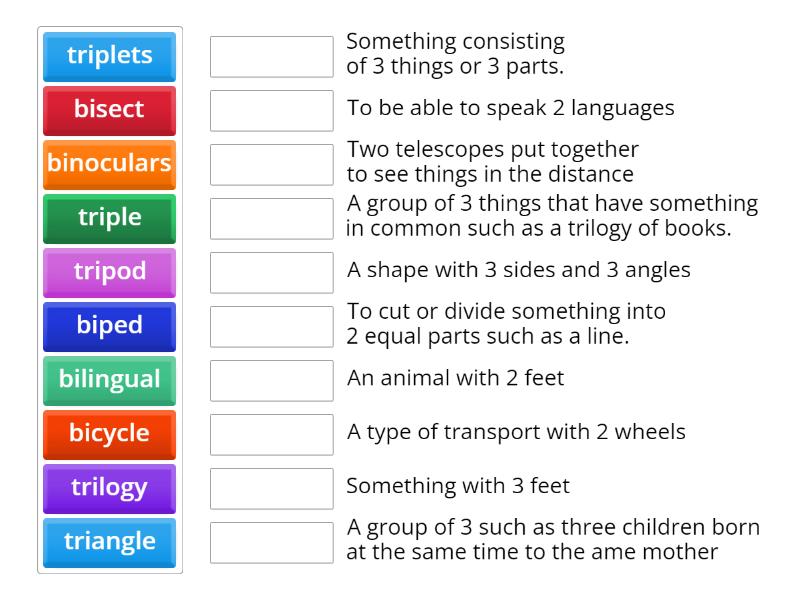Image resolution: width=800 pixels, height=600 pixels.
Task: Pick the orange 'binoculars' tile
Action: click(x=110, y=164)
